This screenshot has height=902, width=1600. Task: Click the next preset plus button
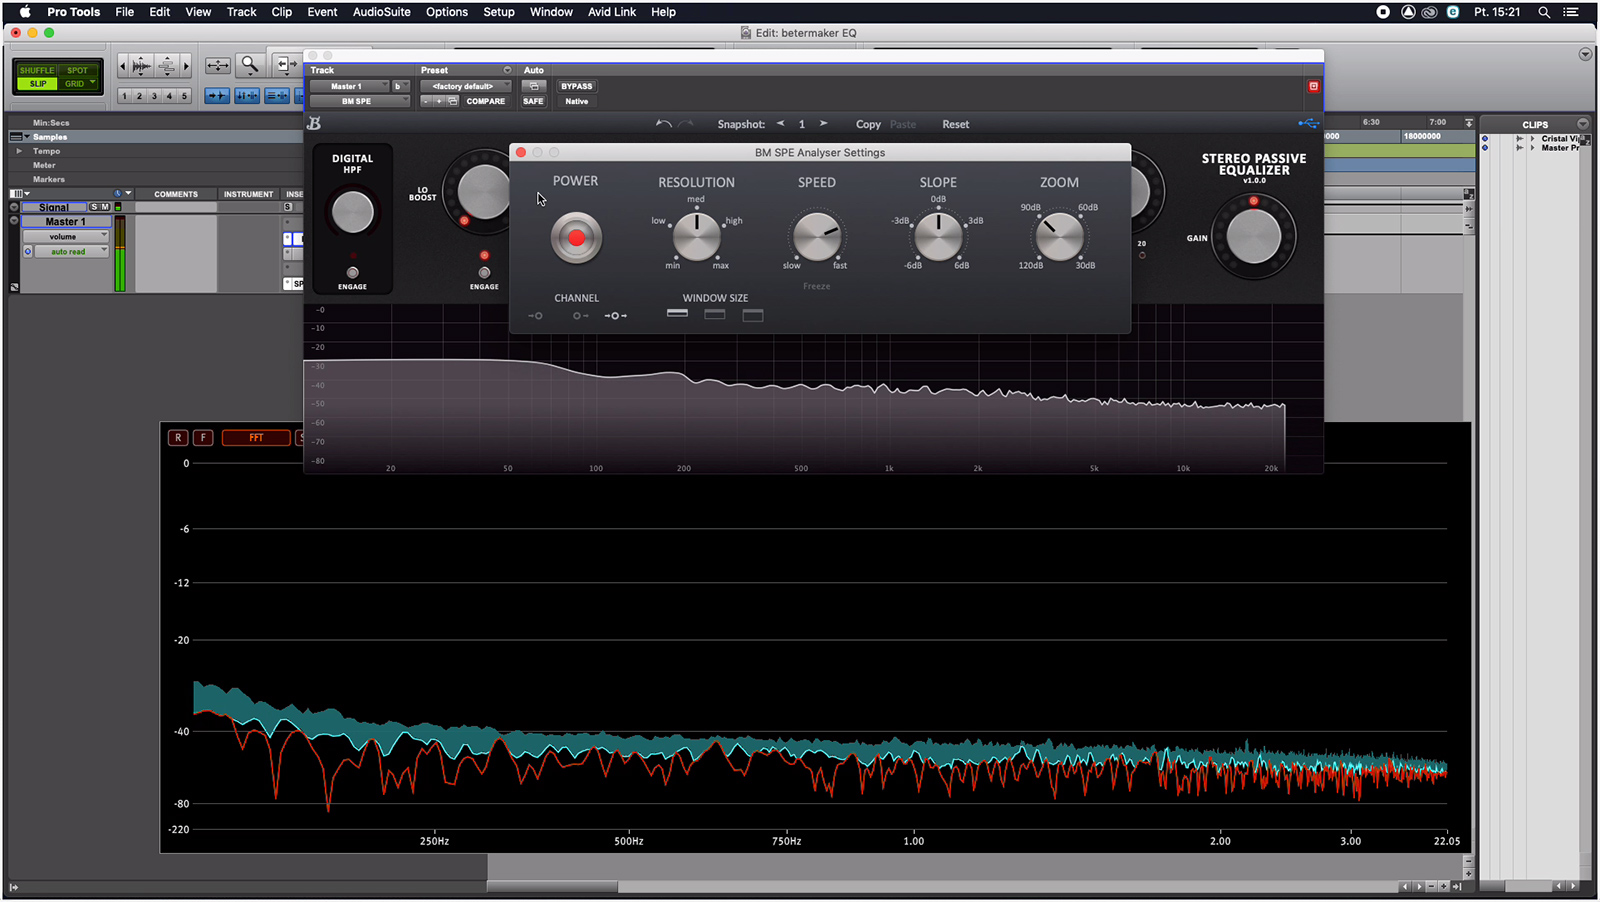click(439, 101)
